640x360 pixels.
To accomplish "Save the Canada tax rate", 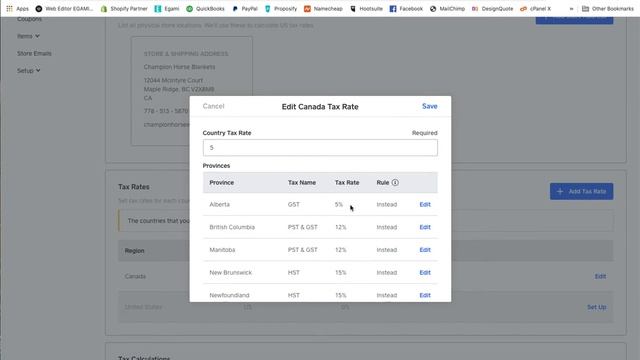I will pyautogui.click(x=429, y=106).
